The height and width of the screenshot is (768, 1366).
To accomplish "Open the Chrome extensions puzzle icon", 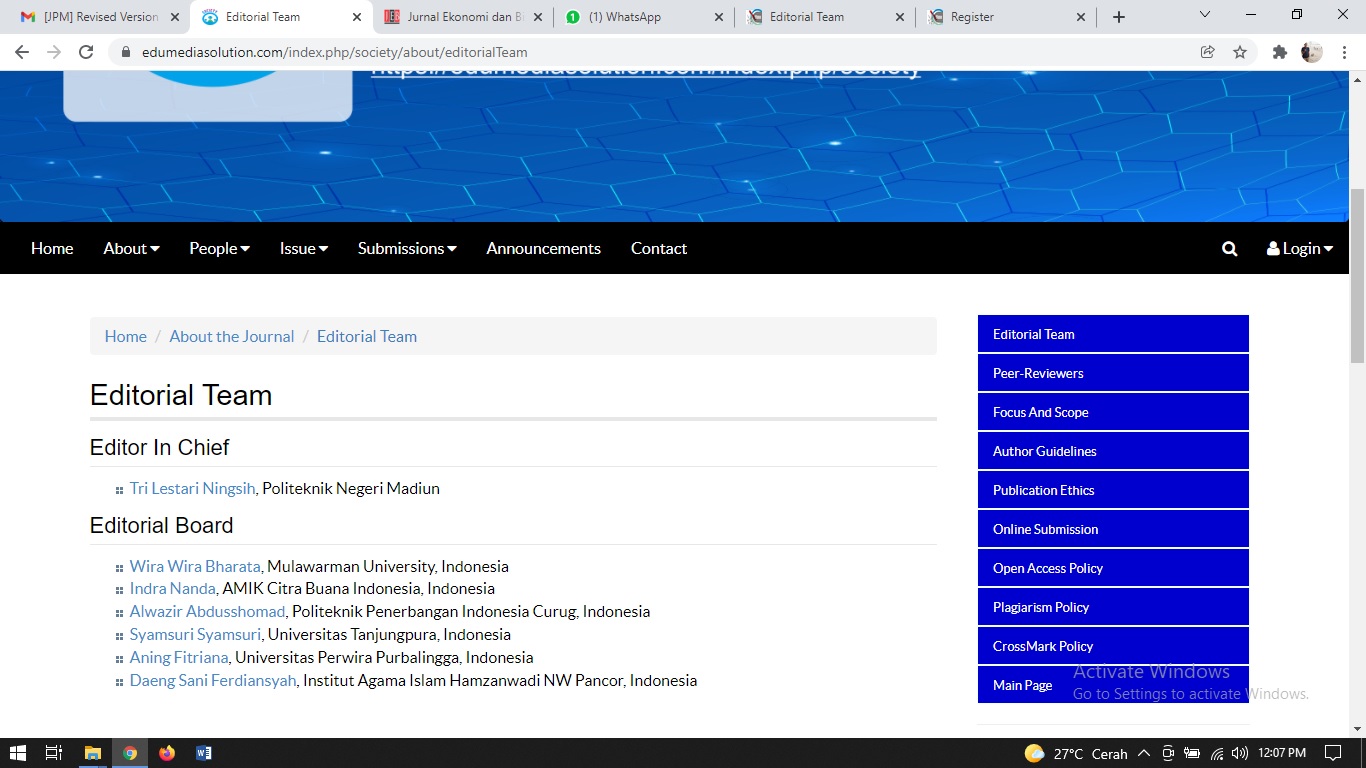I will [1279, 52].
